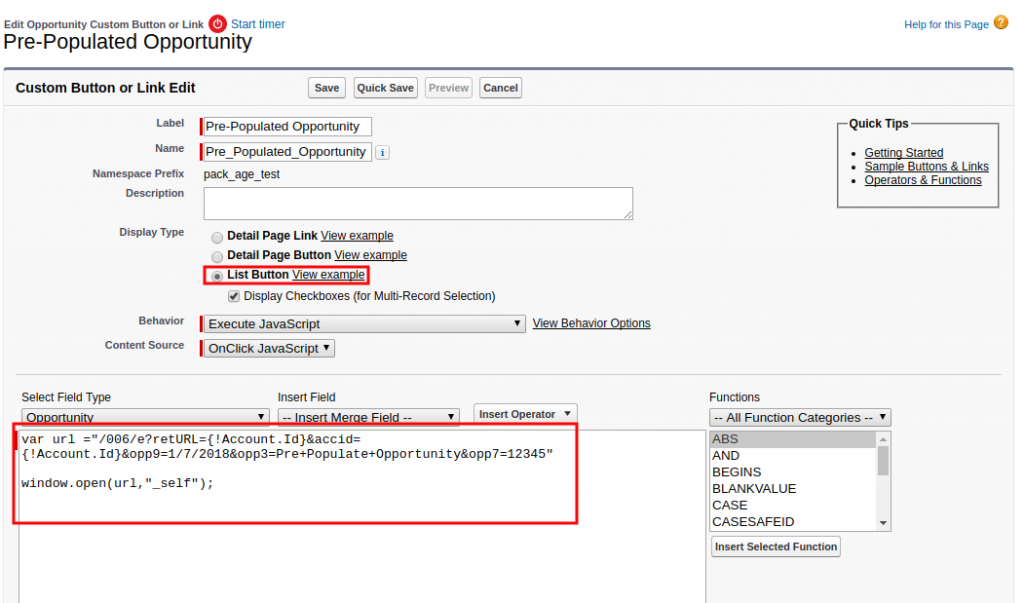Click into the Description text area
The height and width of the screenshot is (603, 1024).
[418, 204]
